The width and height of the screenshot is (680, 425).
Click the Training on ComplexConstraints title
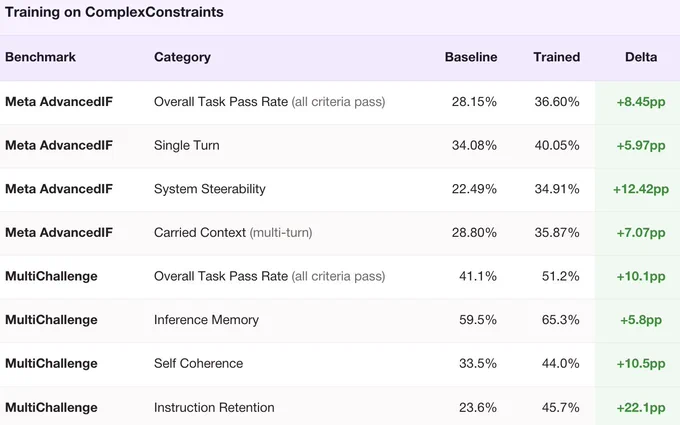pyautogui.click(x=114, y=12)
